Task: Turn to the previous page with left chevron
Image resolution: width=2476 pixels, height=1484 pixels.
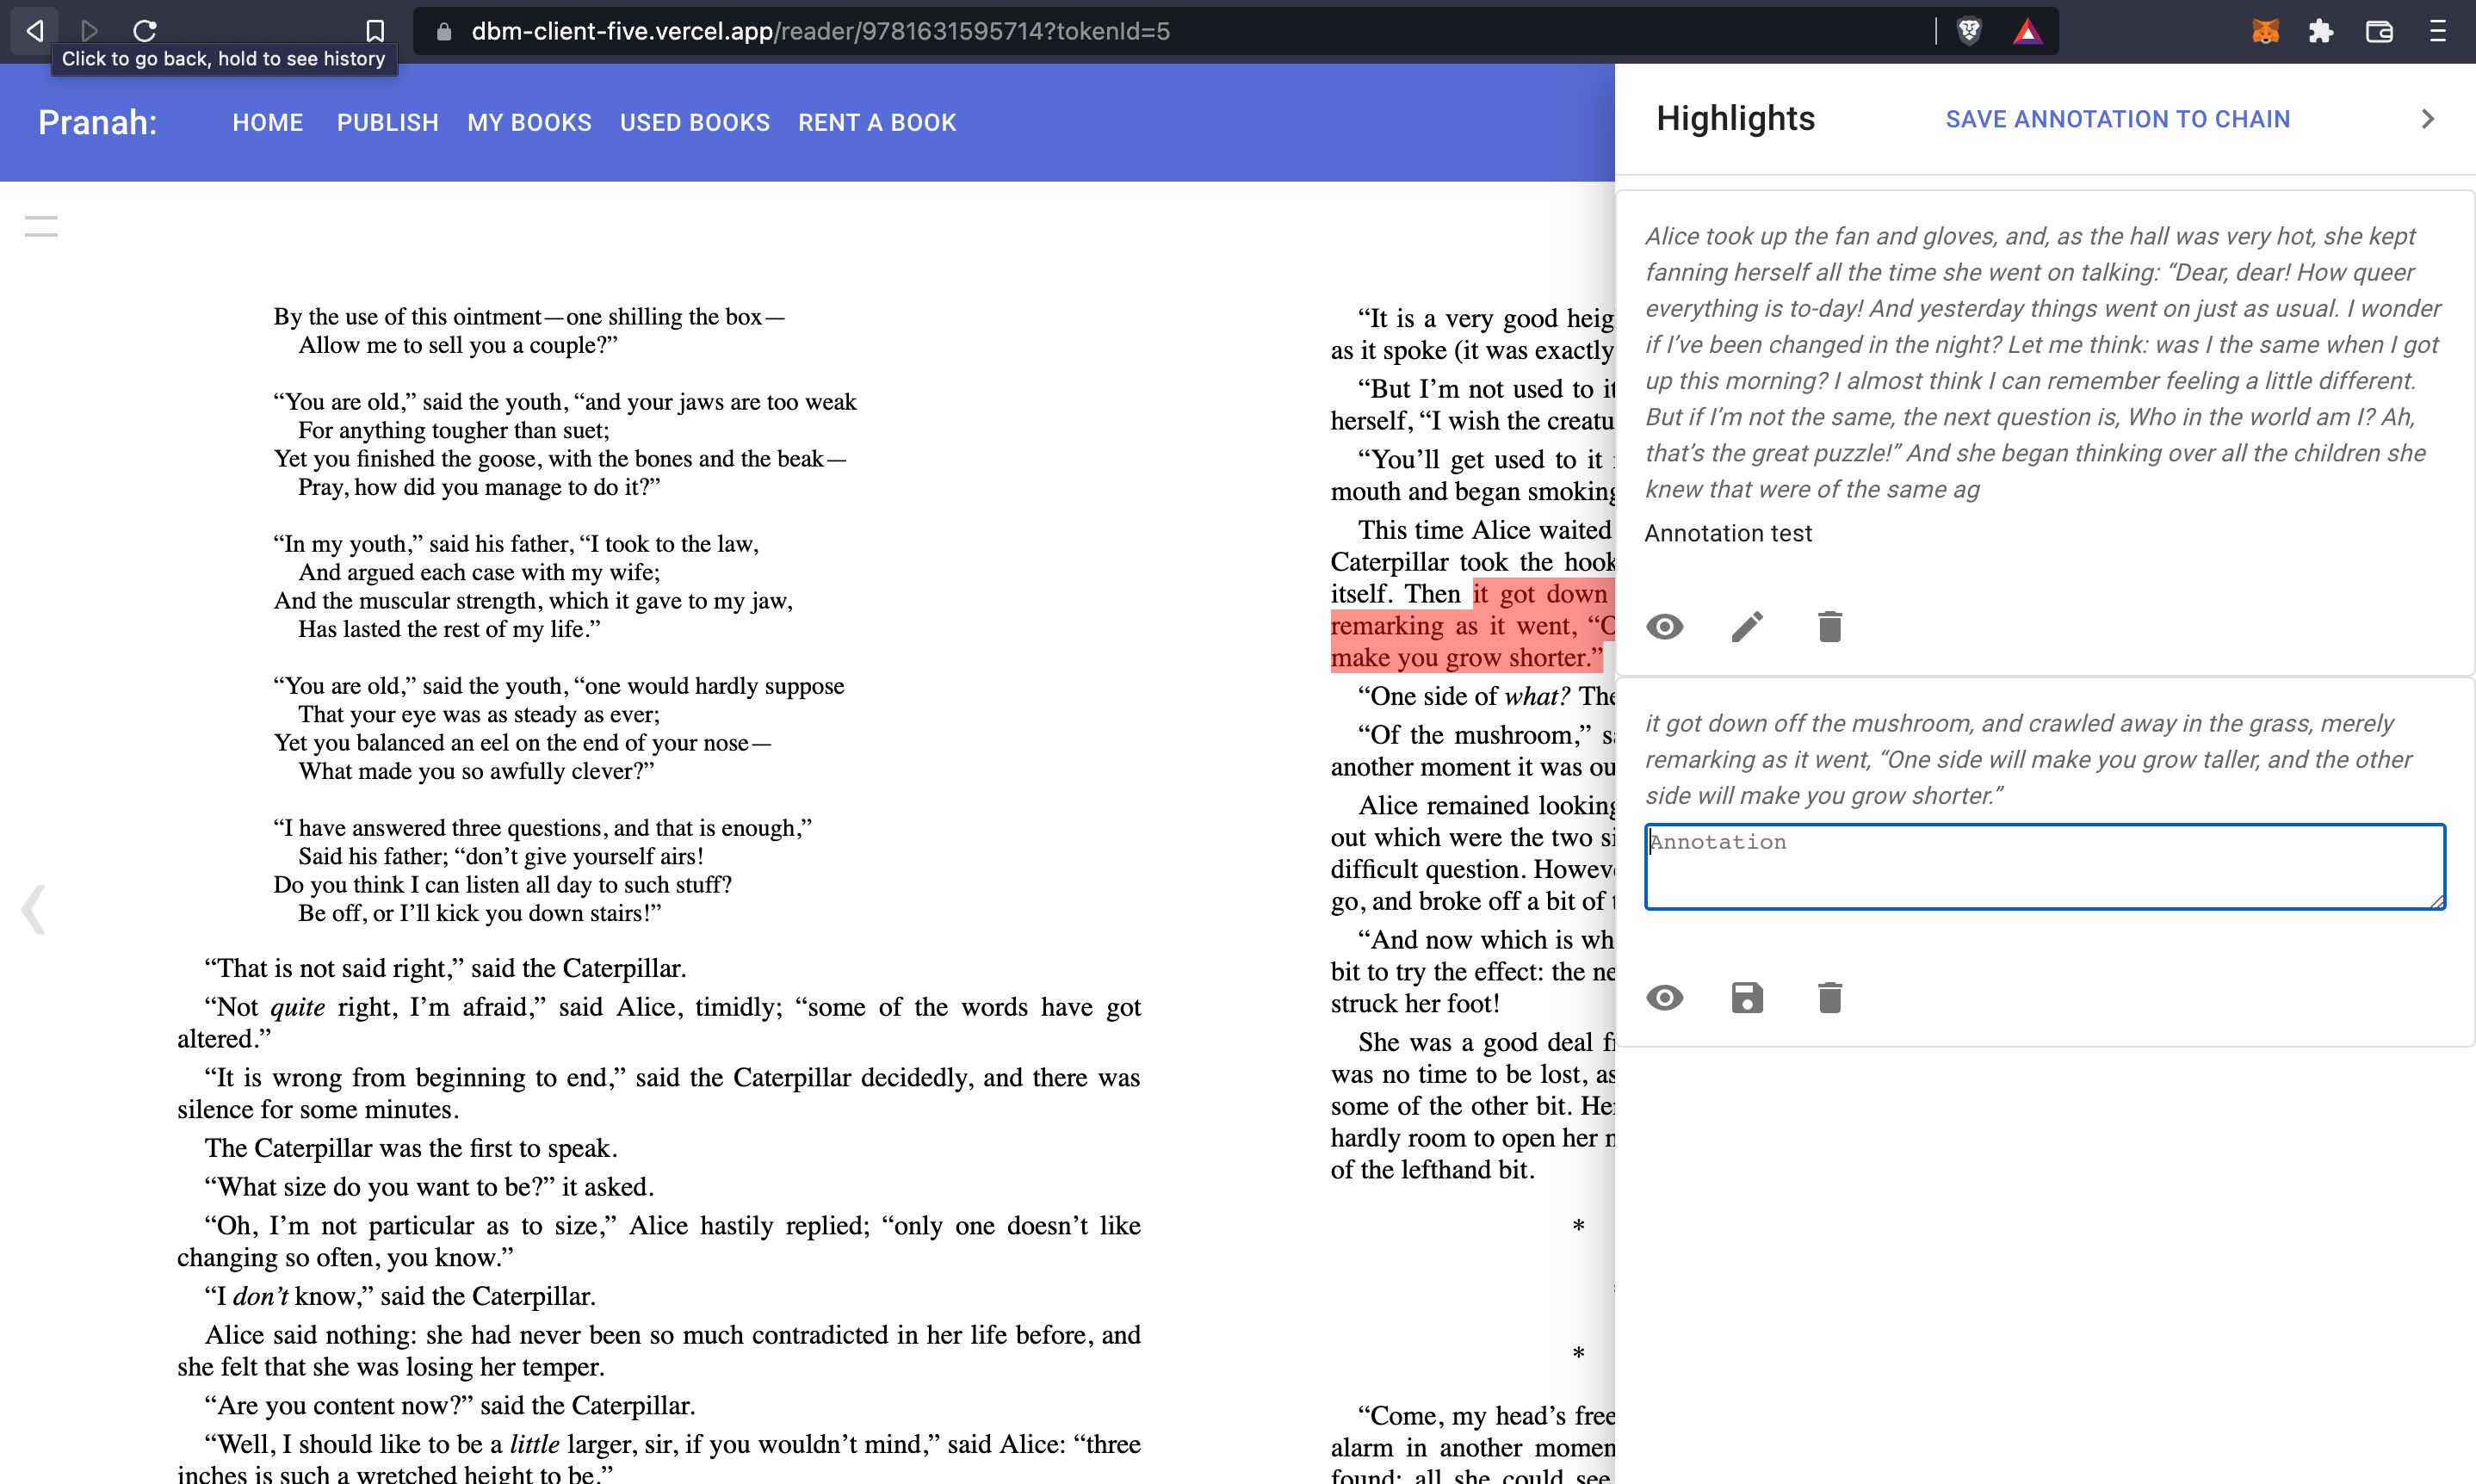Action: click(x=34, y=909)
